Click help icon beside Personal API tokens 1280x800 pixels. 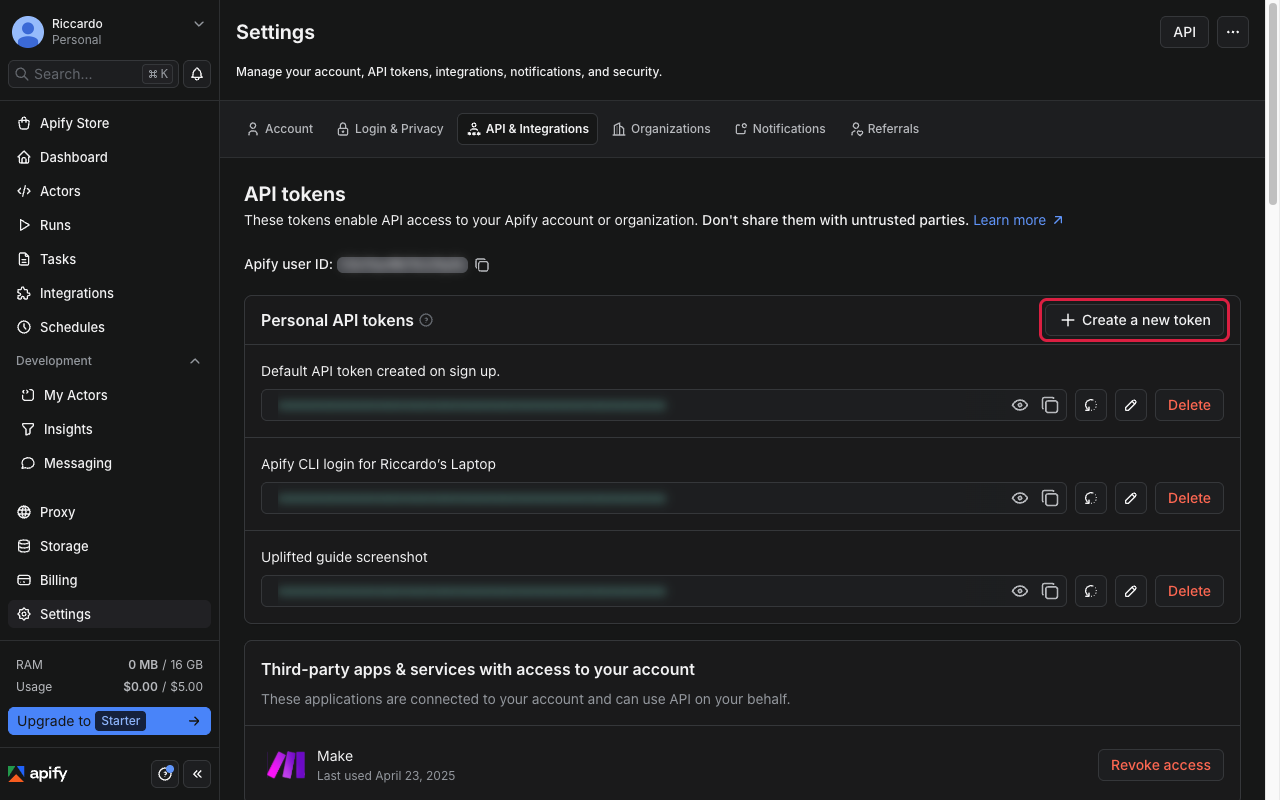426,321
